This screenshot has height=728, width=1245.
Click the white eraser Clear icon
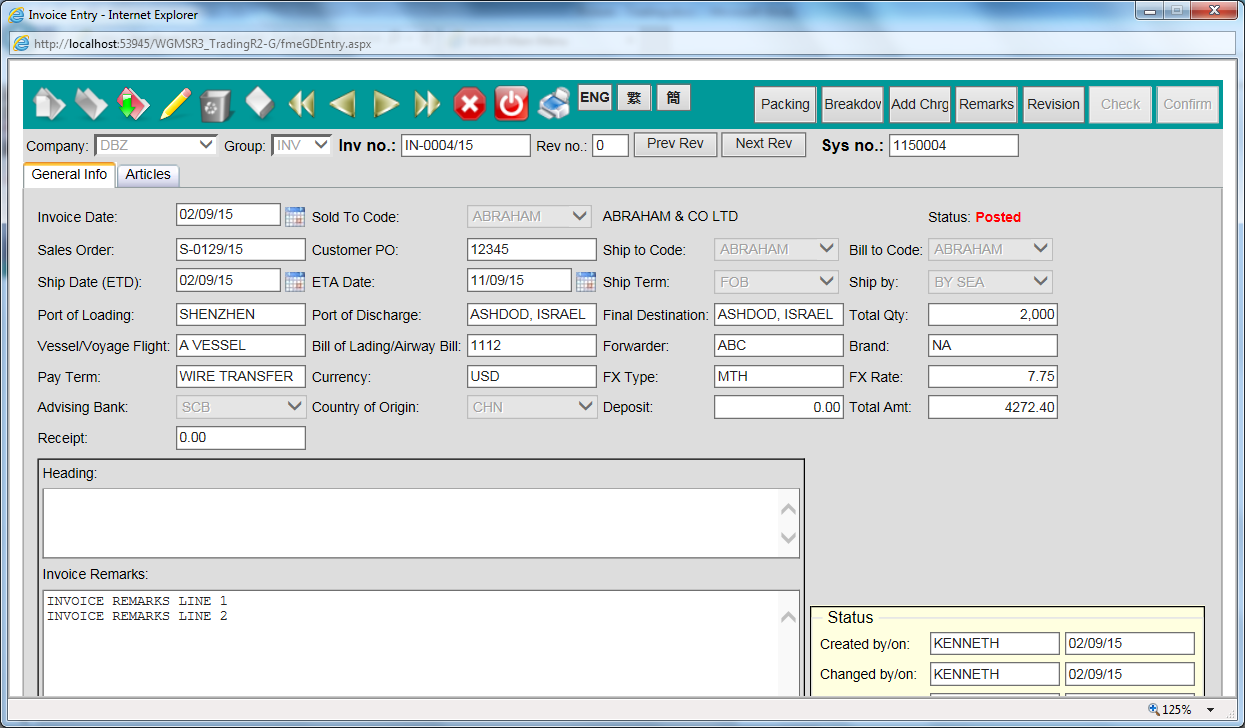[259, 103]
